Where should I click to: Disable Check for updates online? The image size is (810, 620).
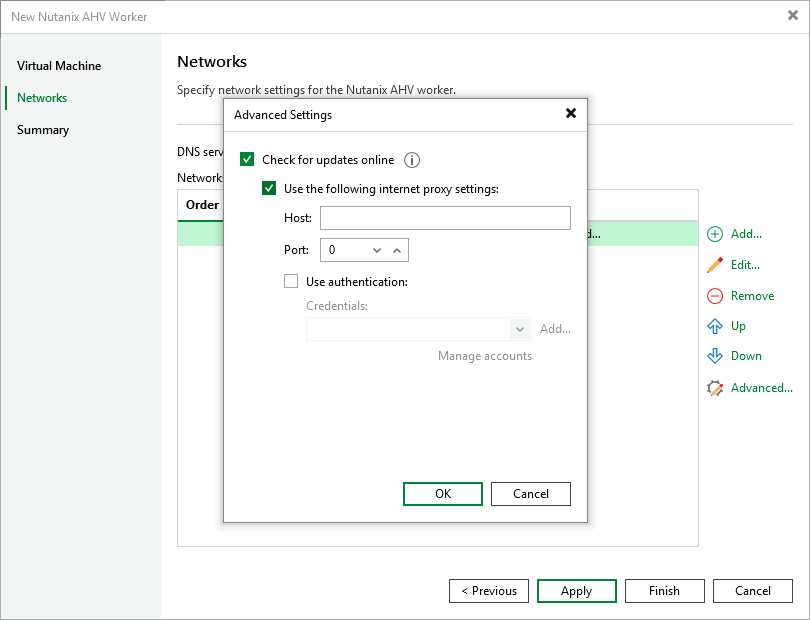(x=247, y=159)
